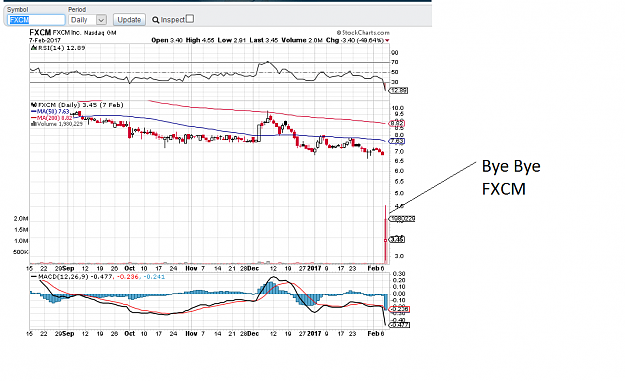
Task: Click the FXCM (Daily) 3.45 price label
Action: pyautogui.click(x=77, y=105)
